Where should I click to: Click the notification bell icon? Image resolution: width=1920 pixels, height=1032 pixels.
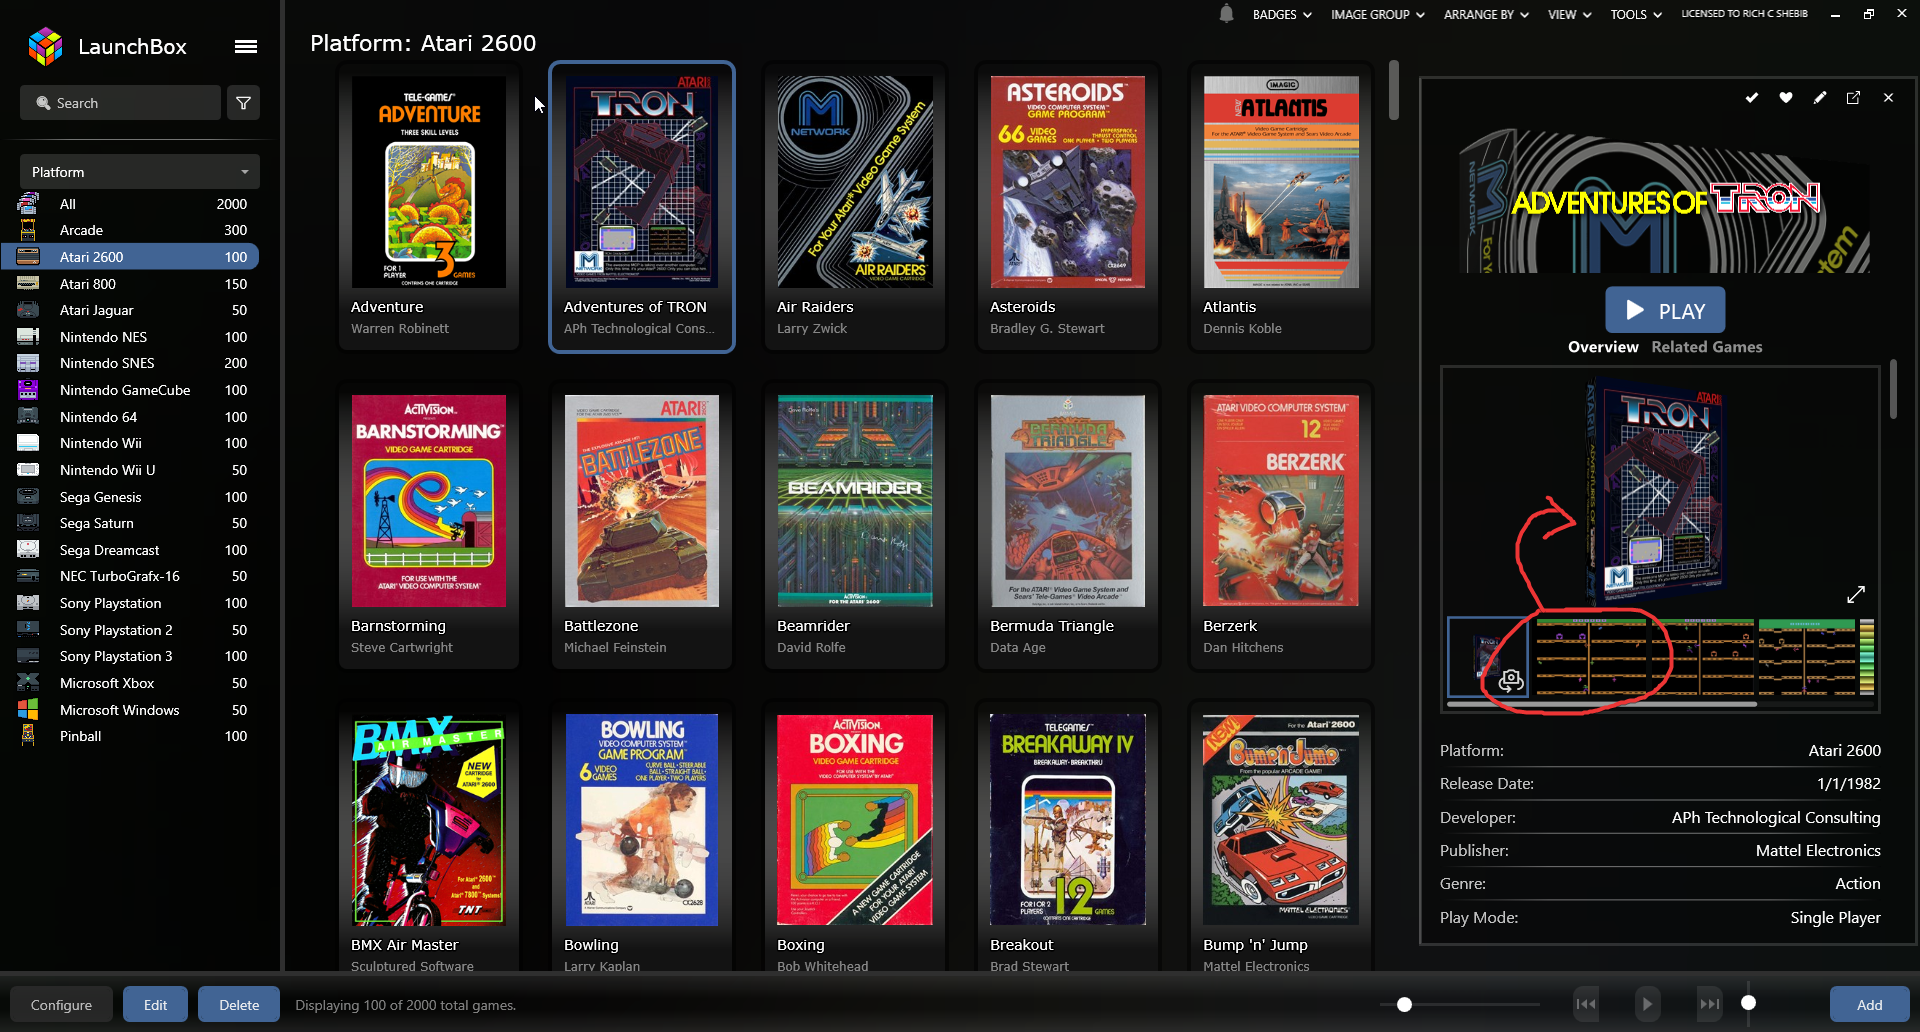coord(1226,14)
